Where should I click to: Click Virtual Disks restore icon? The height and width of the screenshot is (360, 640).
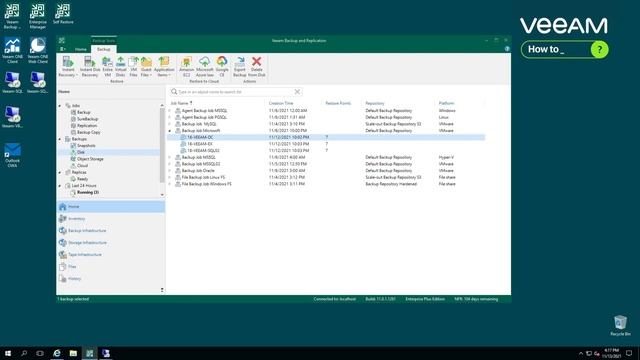pos(120,67)
